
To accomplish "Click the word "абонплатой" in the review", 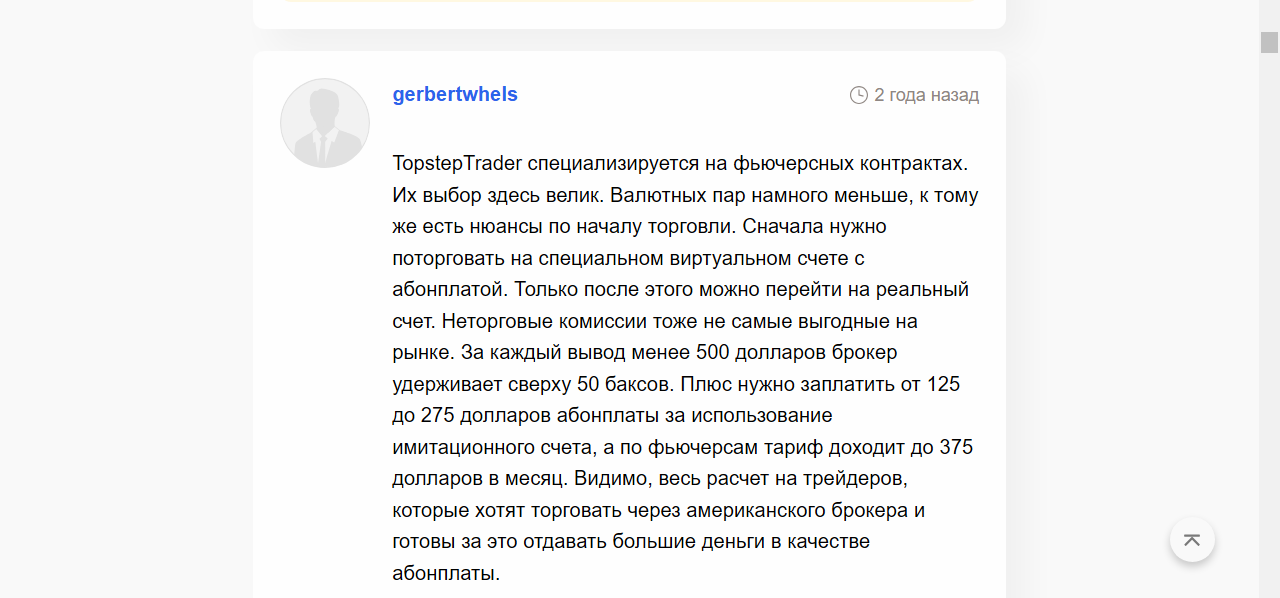I will coord(444,290).
